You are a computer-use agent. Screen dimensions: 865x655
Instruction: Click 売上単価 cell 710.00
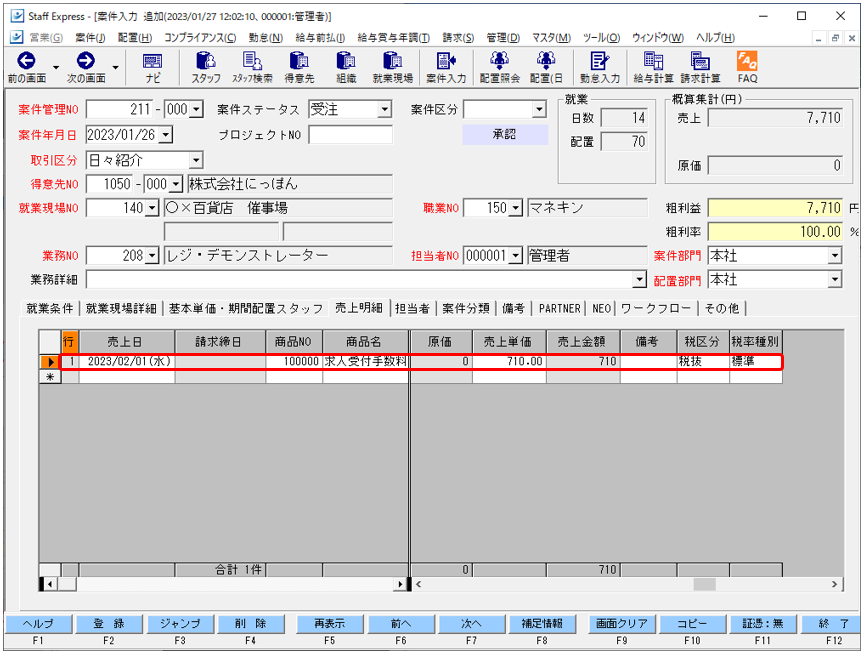coord(509,361)
